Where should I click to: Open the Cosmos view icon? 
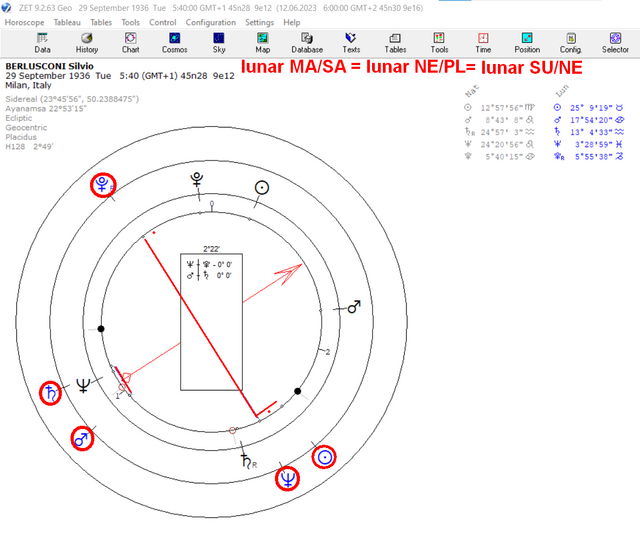[175, 43]
